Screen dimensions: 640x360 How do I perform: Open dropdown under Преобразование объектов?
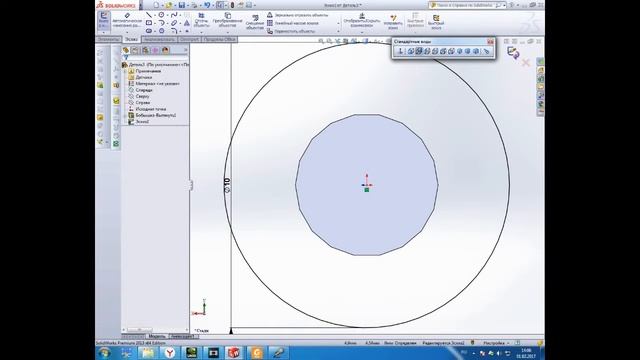click(228, 32)
